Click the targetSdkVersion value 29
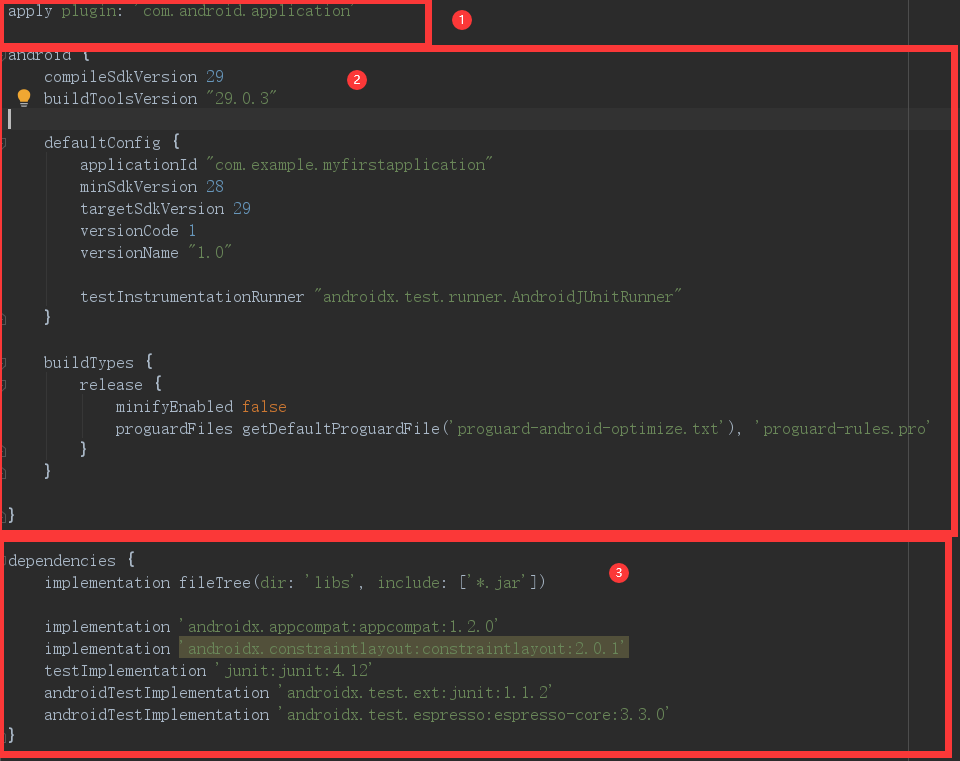960x761 pixels. click(242, 209)
